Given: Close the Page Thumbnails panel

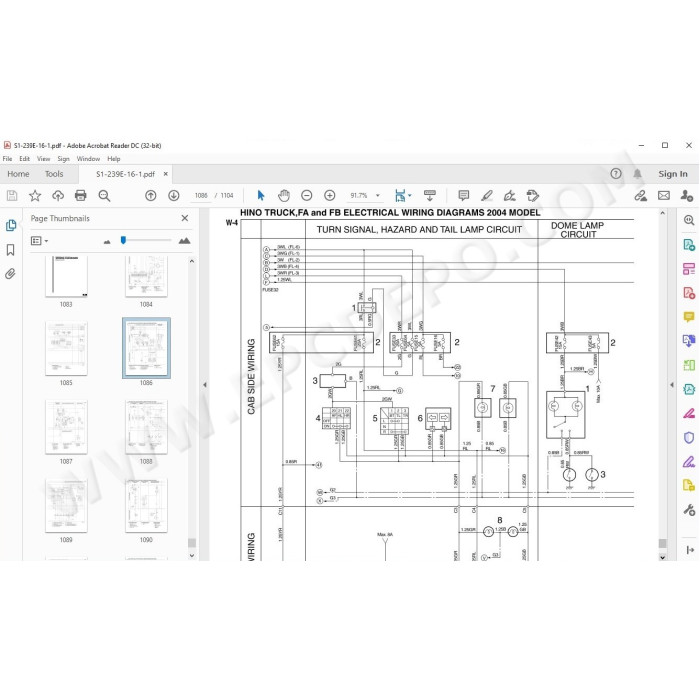Looking at the screenshot, I should tap(185, 218).
